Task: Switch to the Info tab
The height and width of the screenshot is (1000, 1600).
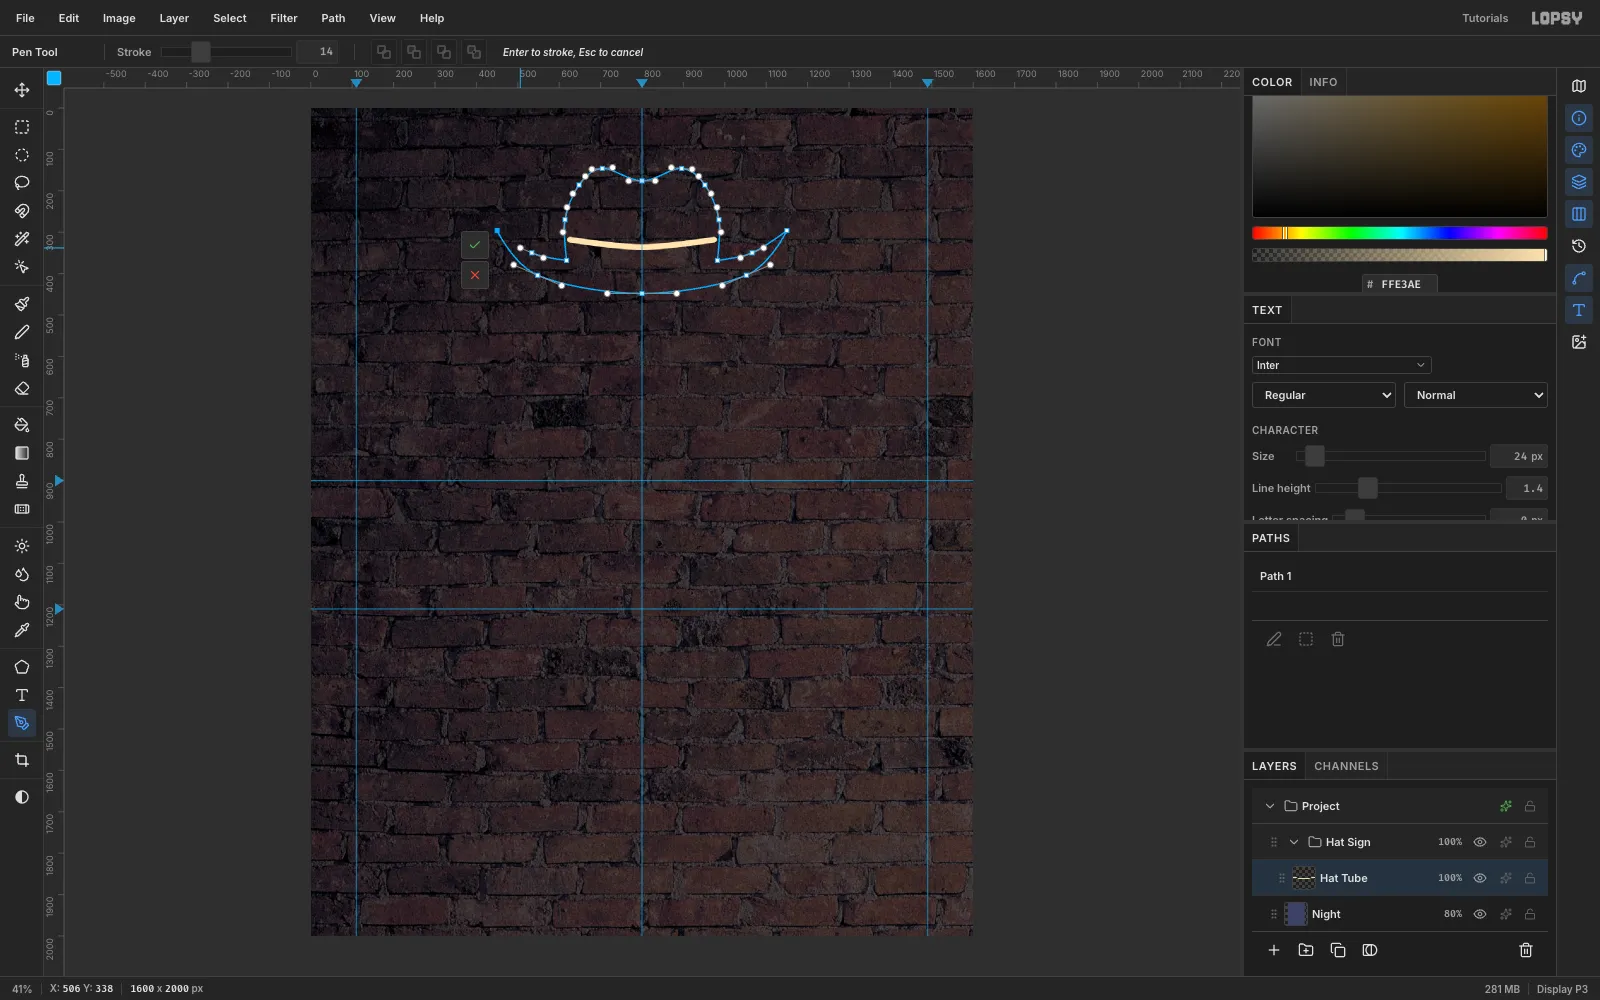Action: pyautogui.click(x=1323, y=82)
